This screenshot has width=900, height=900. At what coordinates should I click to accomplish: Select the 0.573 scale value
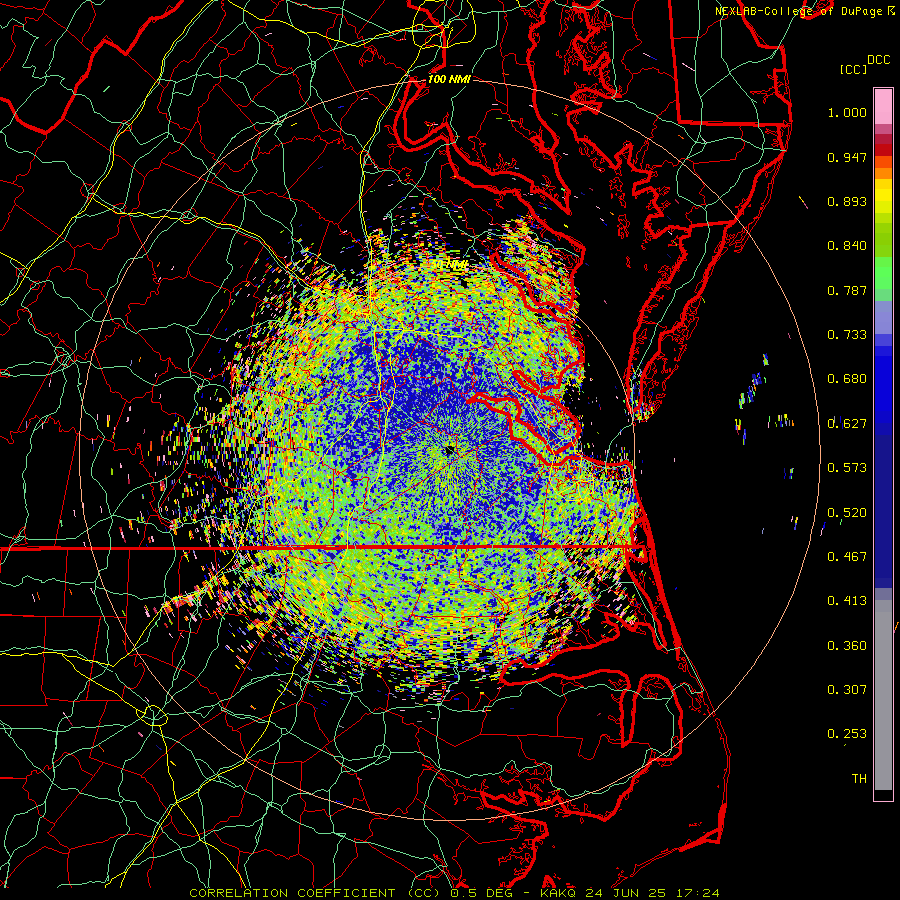tap(847, 468)
